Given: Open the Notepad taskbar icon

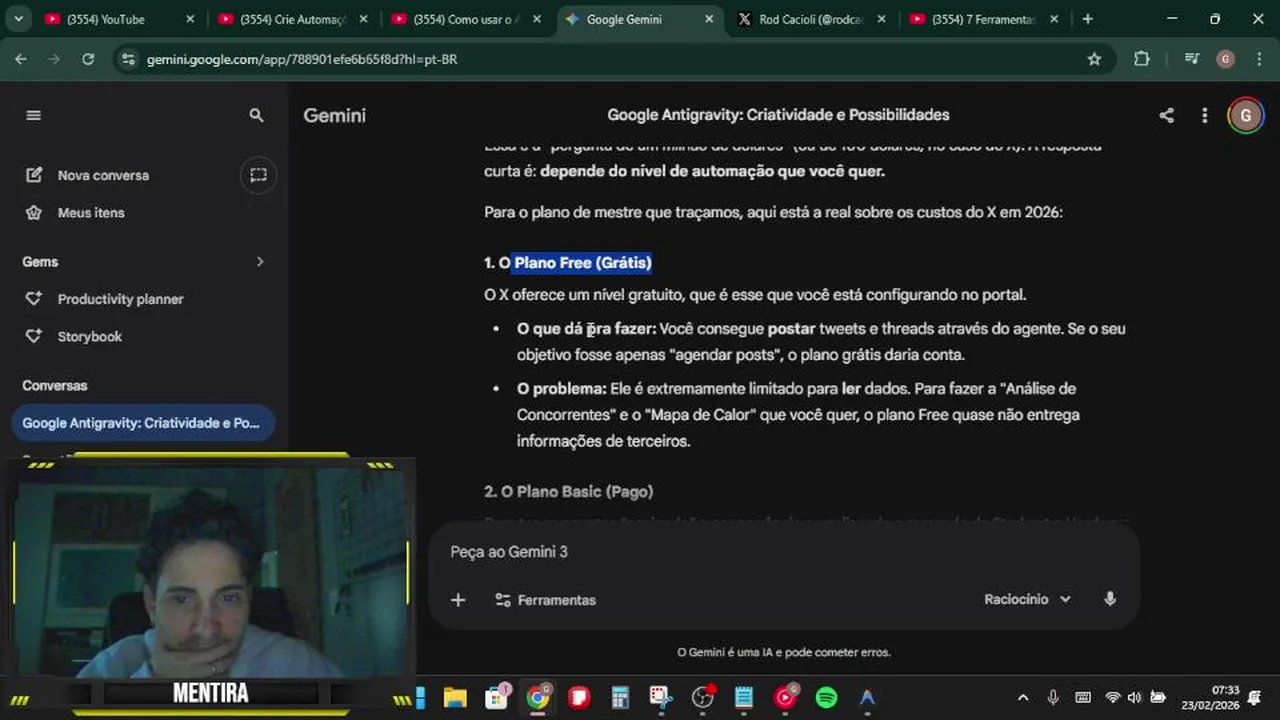Looking at the screenshot, I should pyautogui.click(x=744, y=697).
